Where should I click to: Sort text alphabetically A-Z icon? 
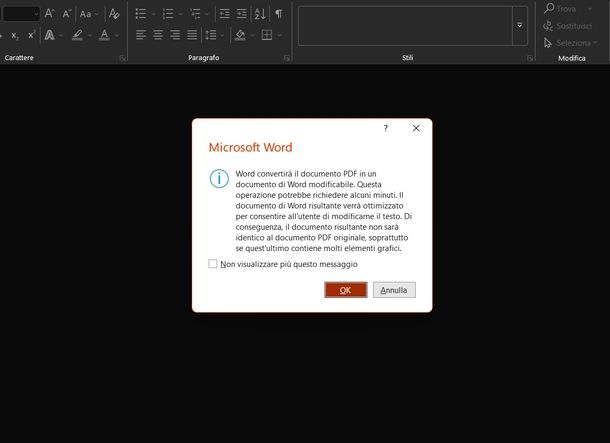(260, 14)
